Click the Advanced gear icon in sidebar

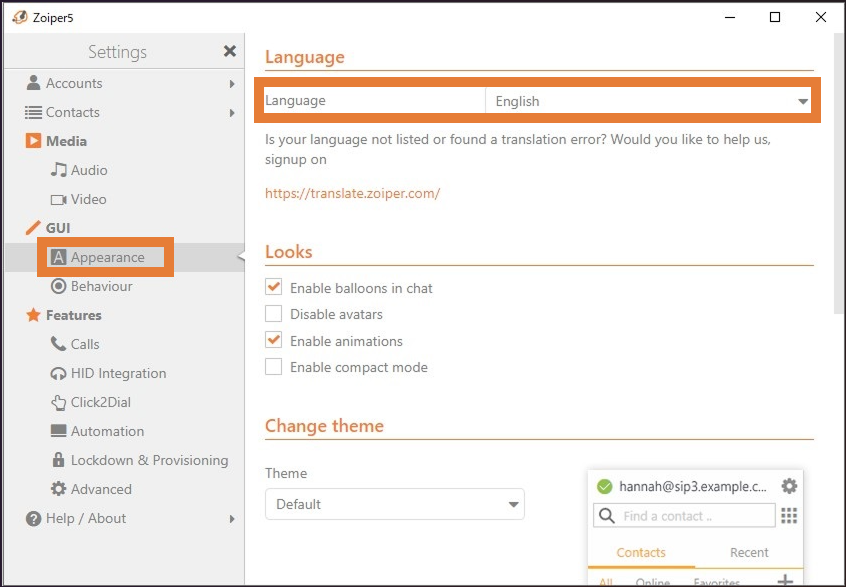coord(59,489)
